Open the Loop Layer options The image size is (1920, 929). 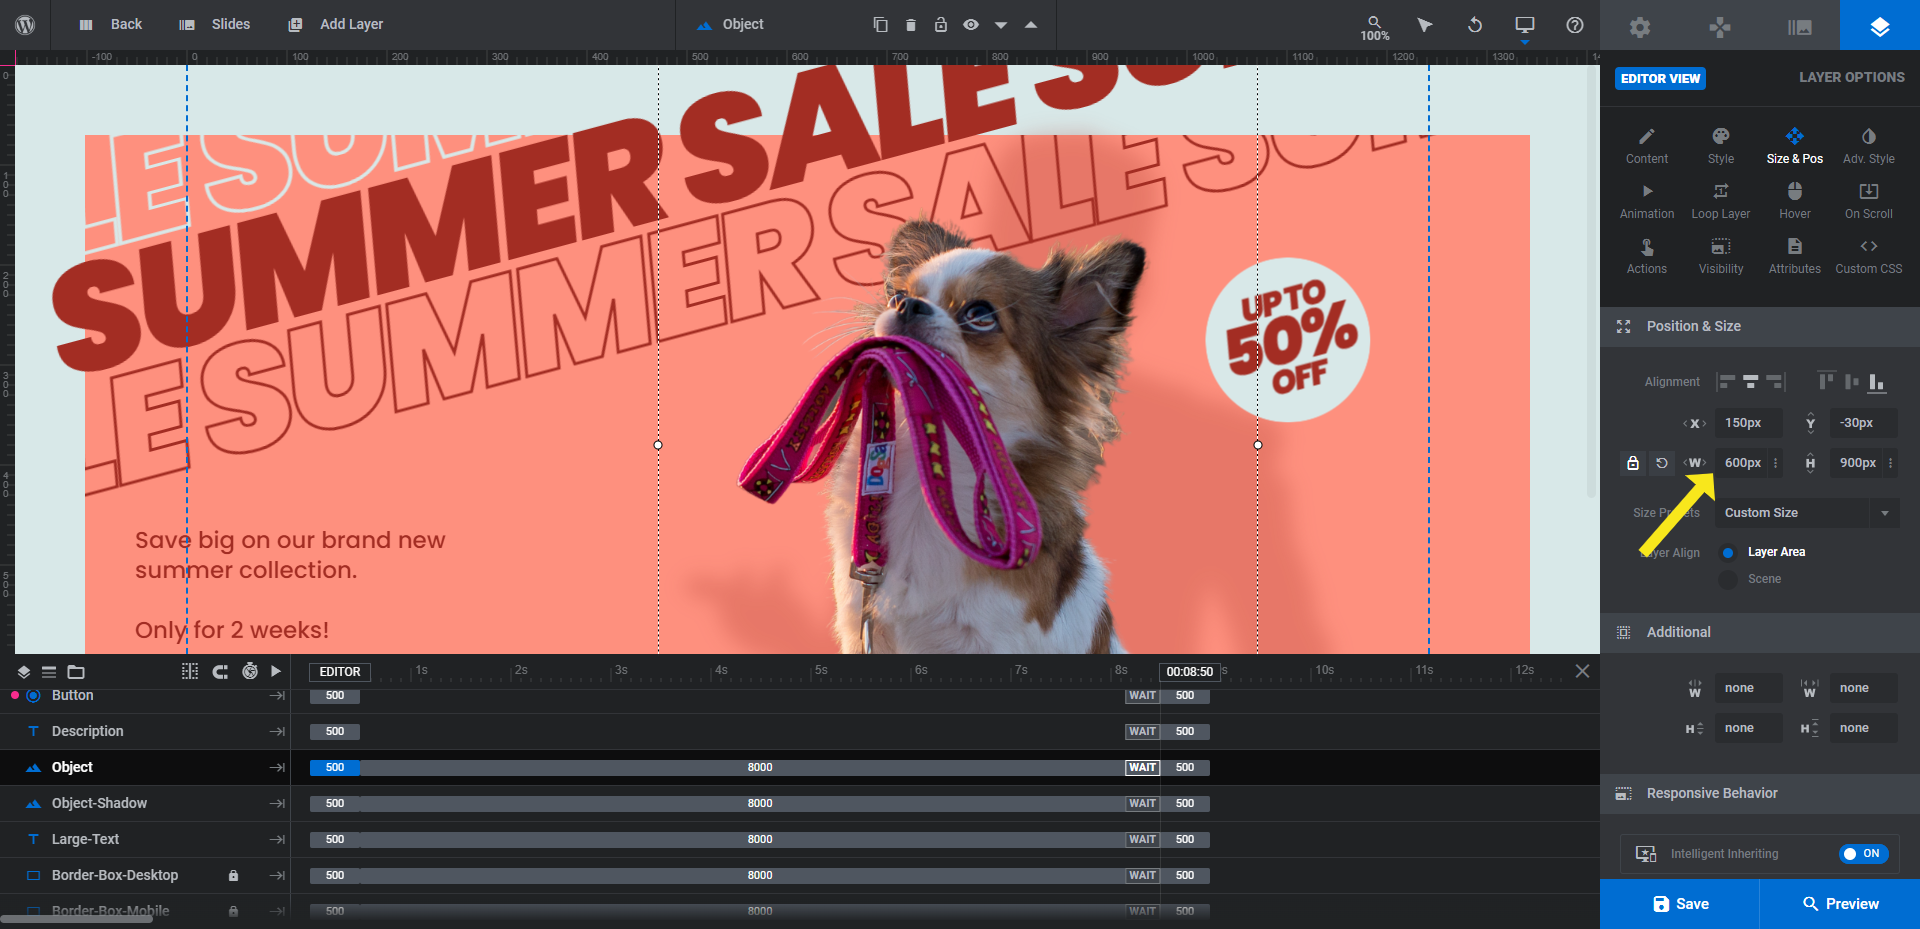pyautogui.click(x=1721, y=201)
